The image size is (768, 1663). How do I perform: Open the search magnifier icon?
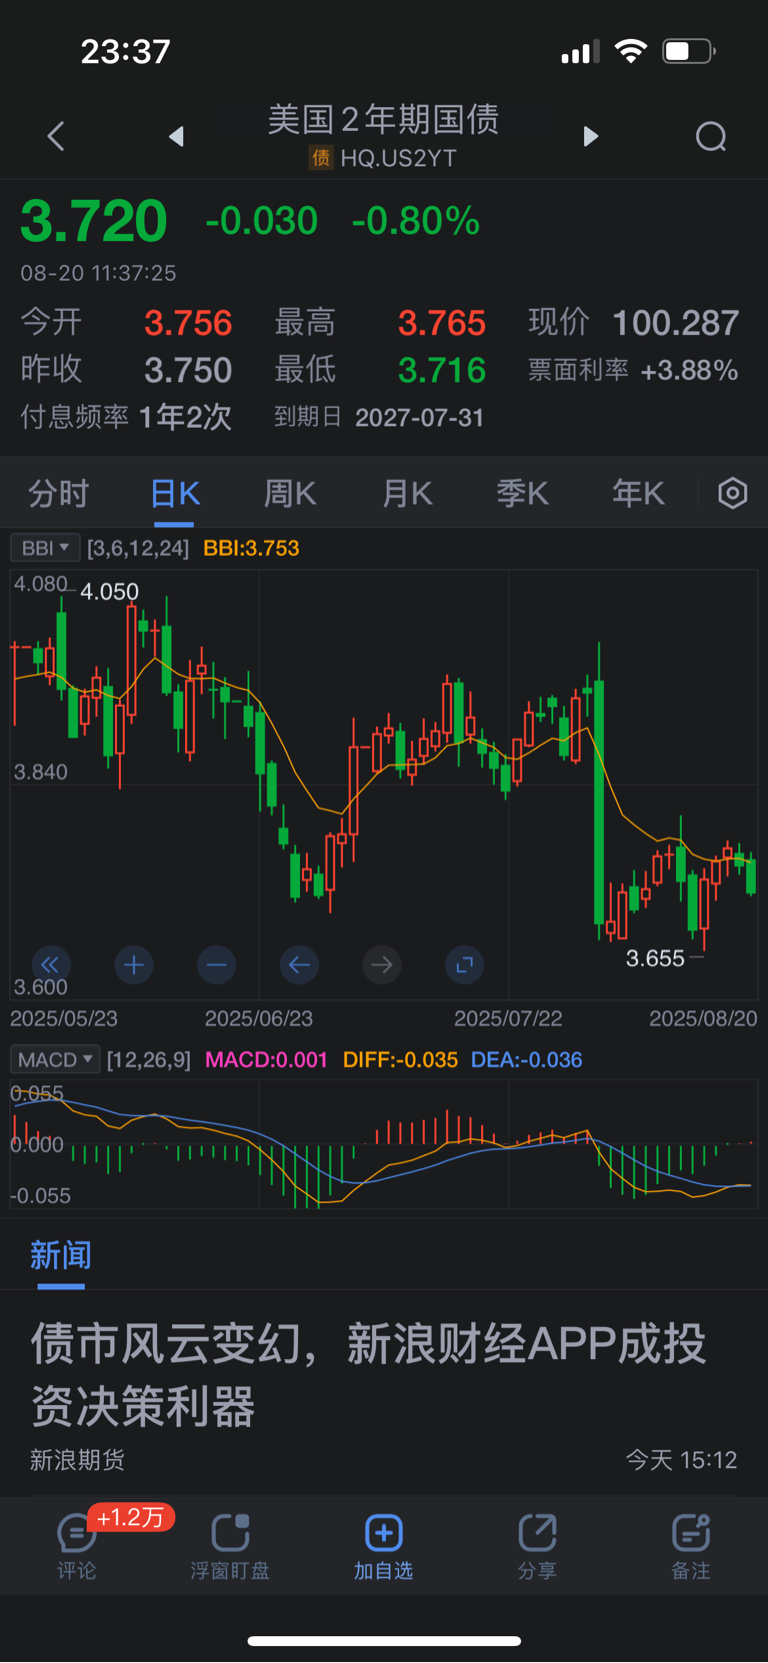coord(711,136)
